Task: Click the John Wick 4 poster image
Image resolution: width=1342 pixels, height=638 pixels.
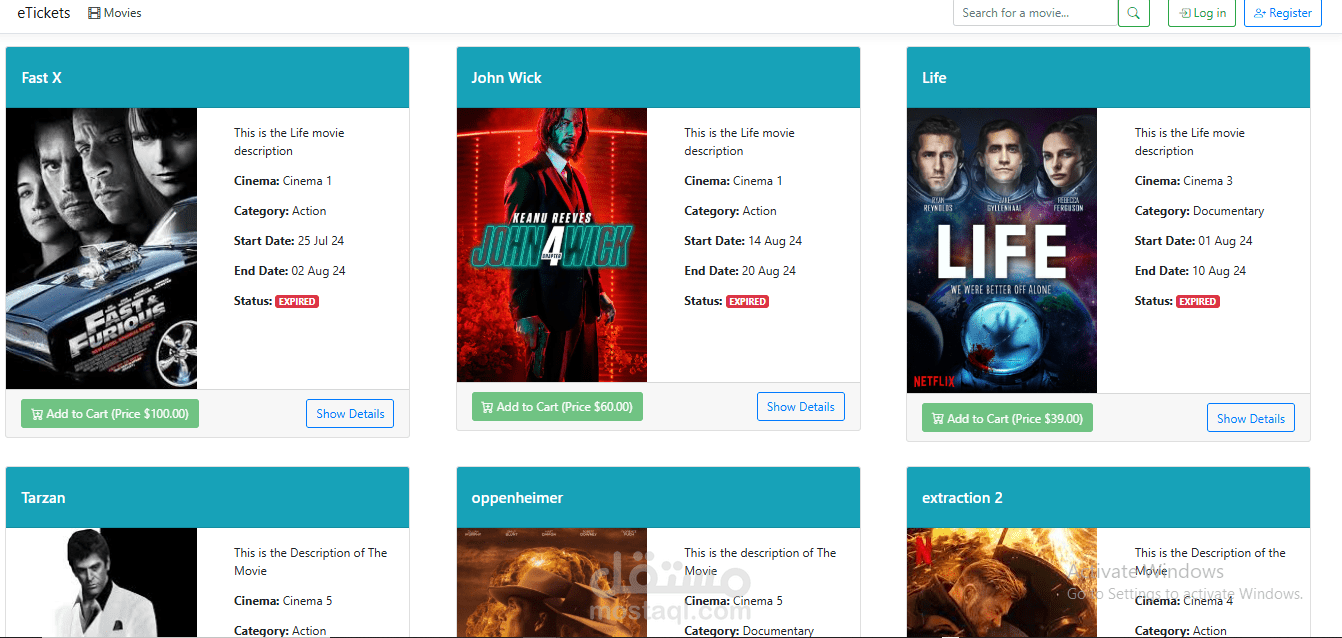Action: click(552, 245)
